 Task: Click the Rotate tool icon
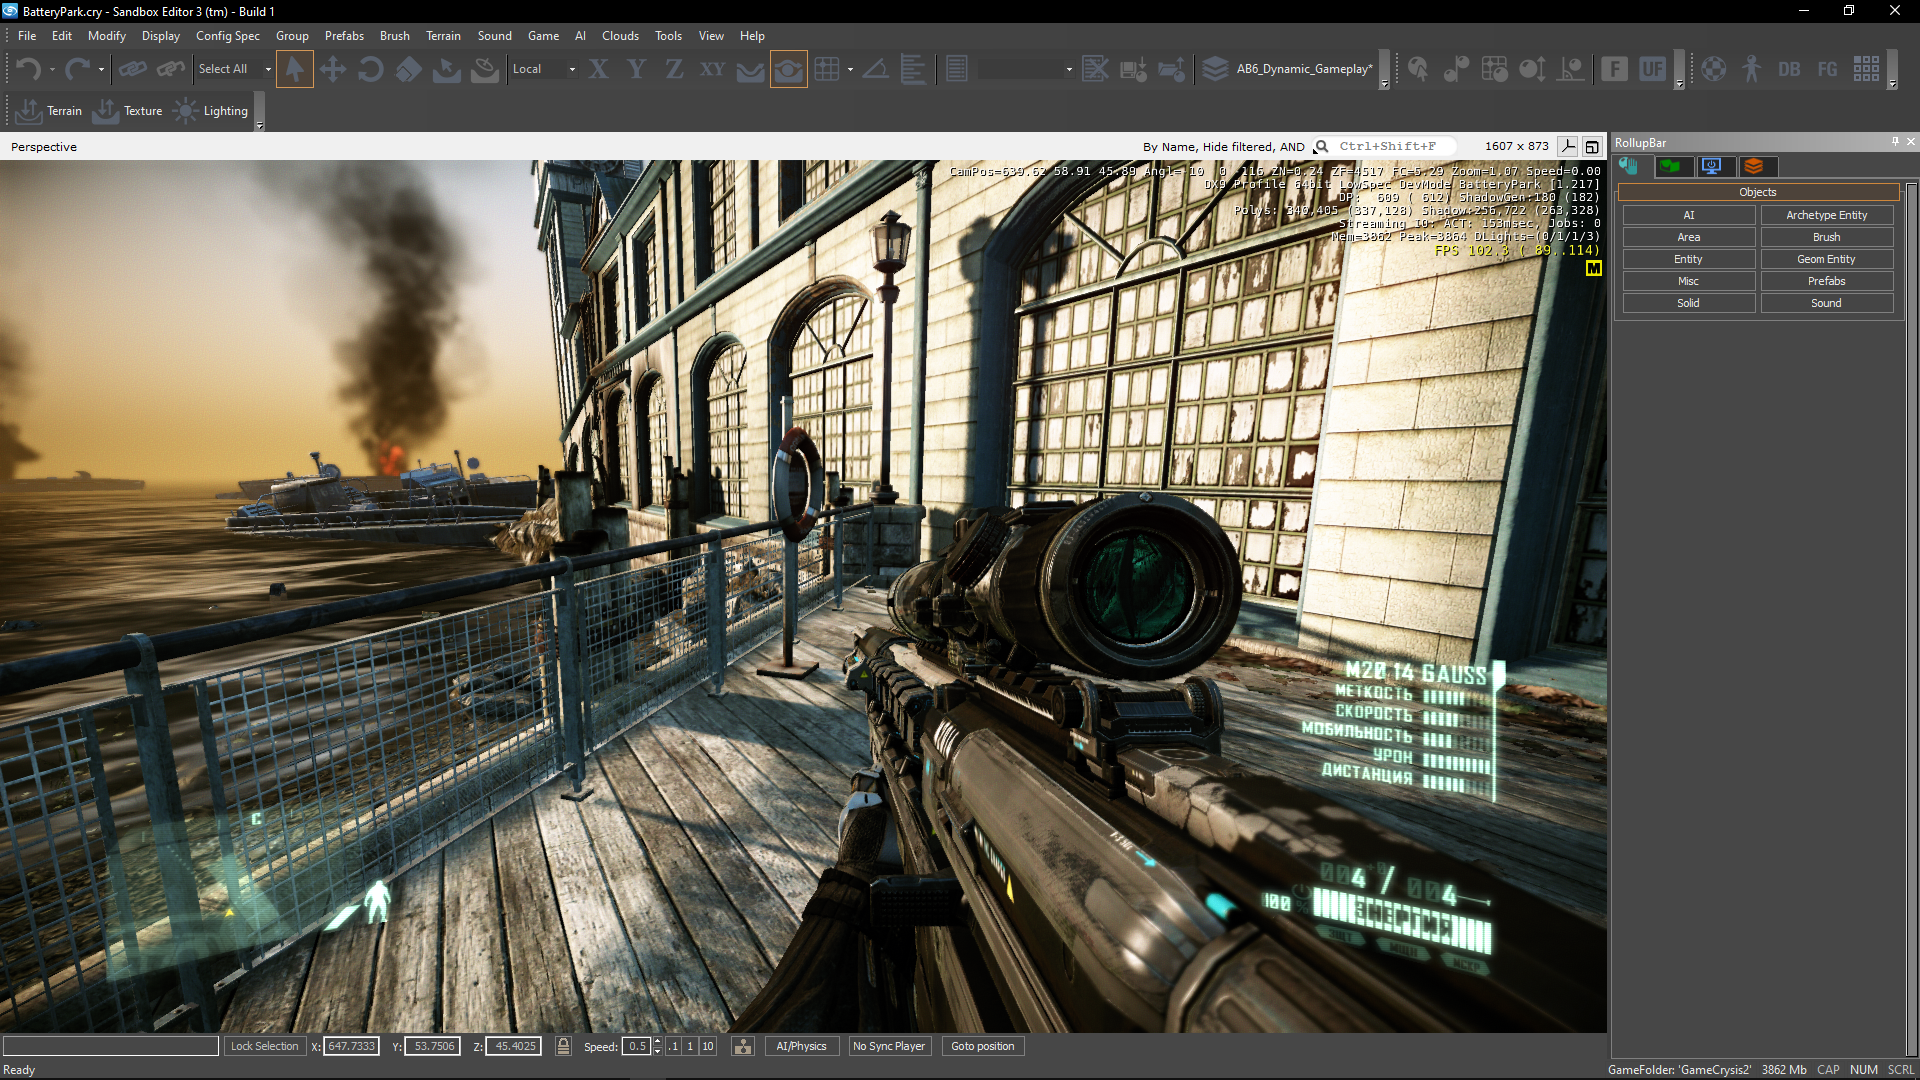tap(370, 69)
